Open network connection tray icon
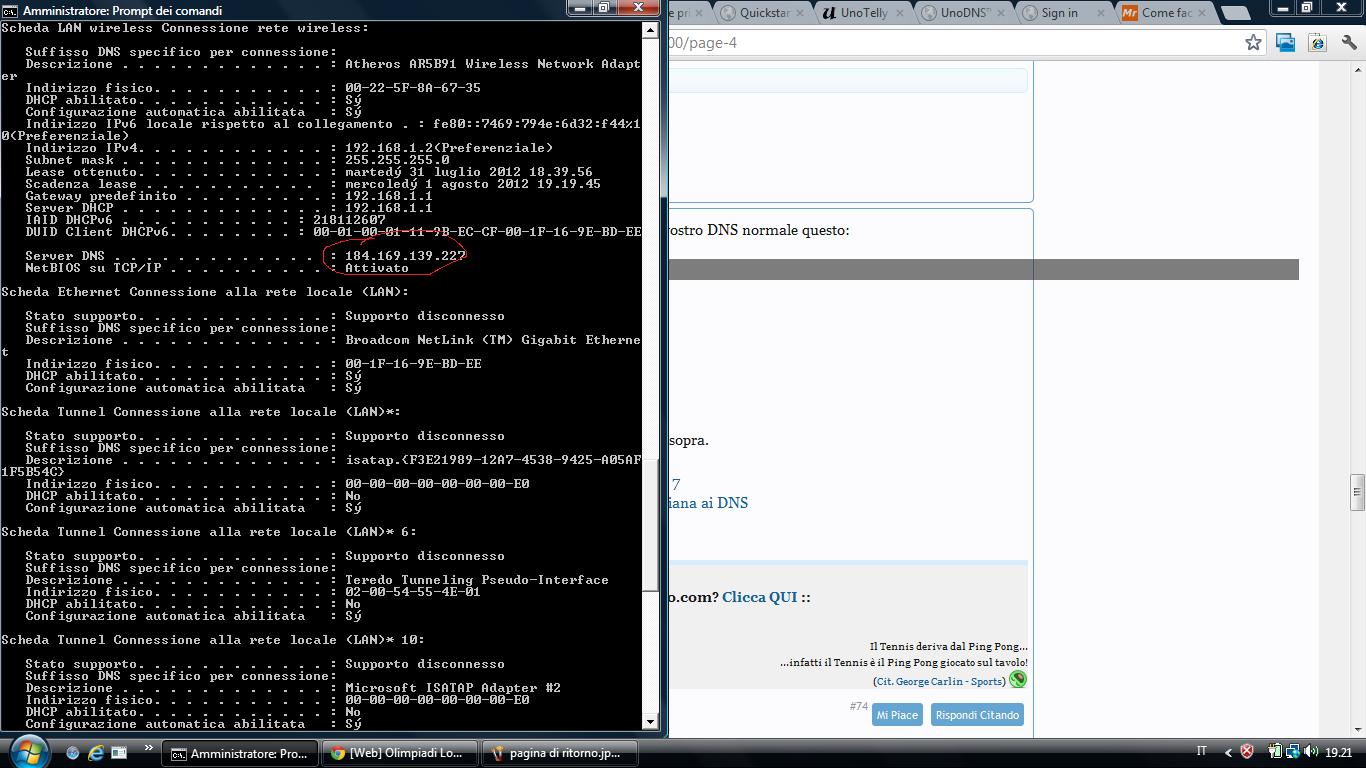 (x=1292, y=752)
